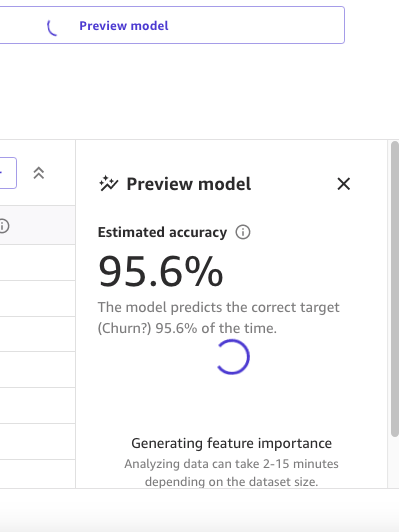Collapse section with the double-chevron up icon
The image size is (399, 532).
coord(39,173)
